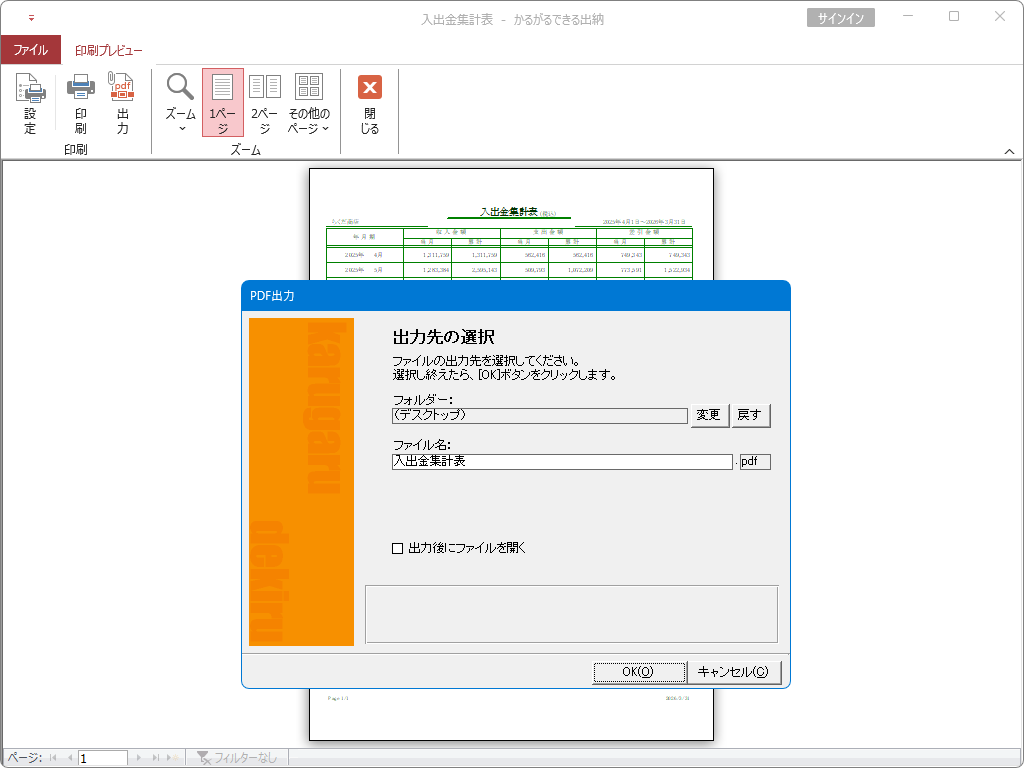Enable 出力後にファイルを開く checkbox
This screenshot has width=1024, height=768.
(398, 548)
